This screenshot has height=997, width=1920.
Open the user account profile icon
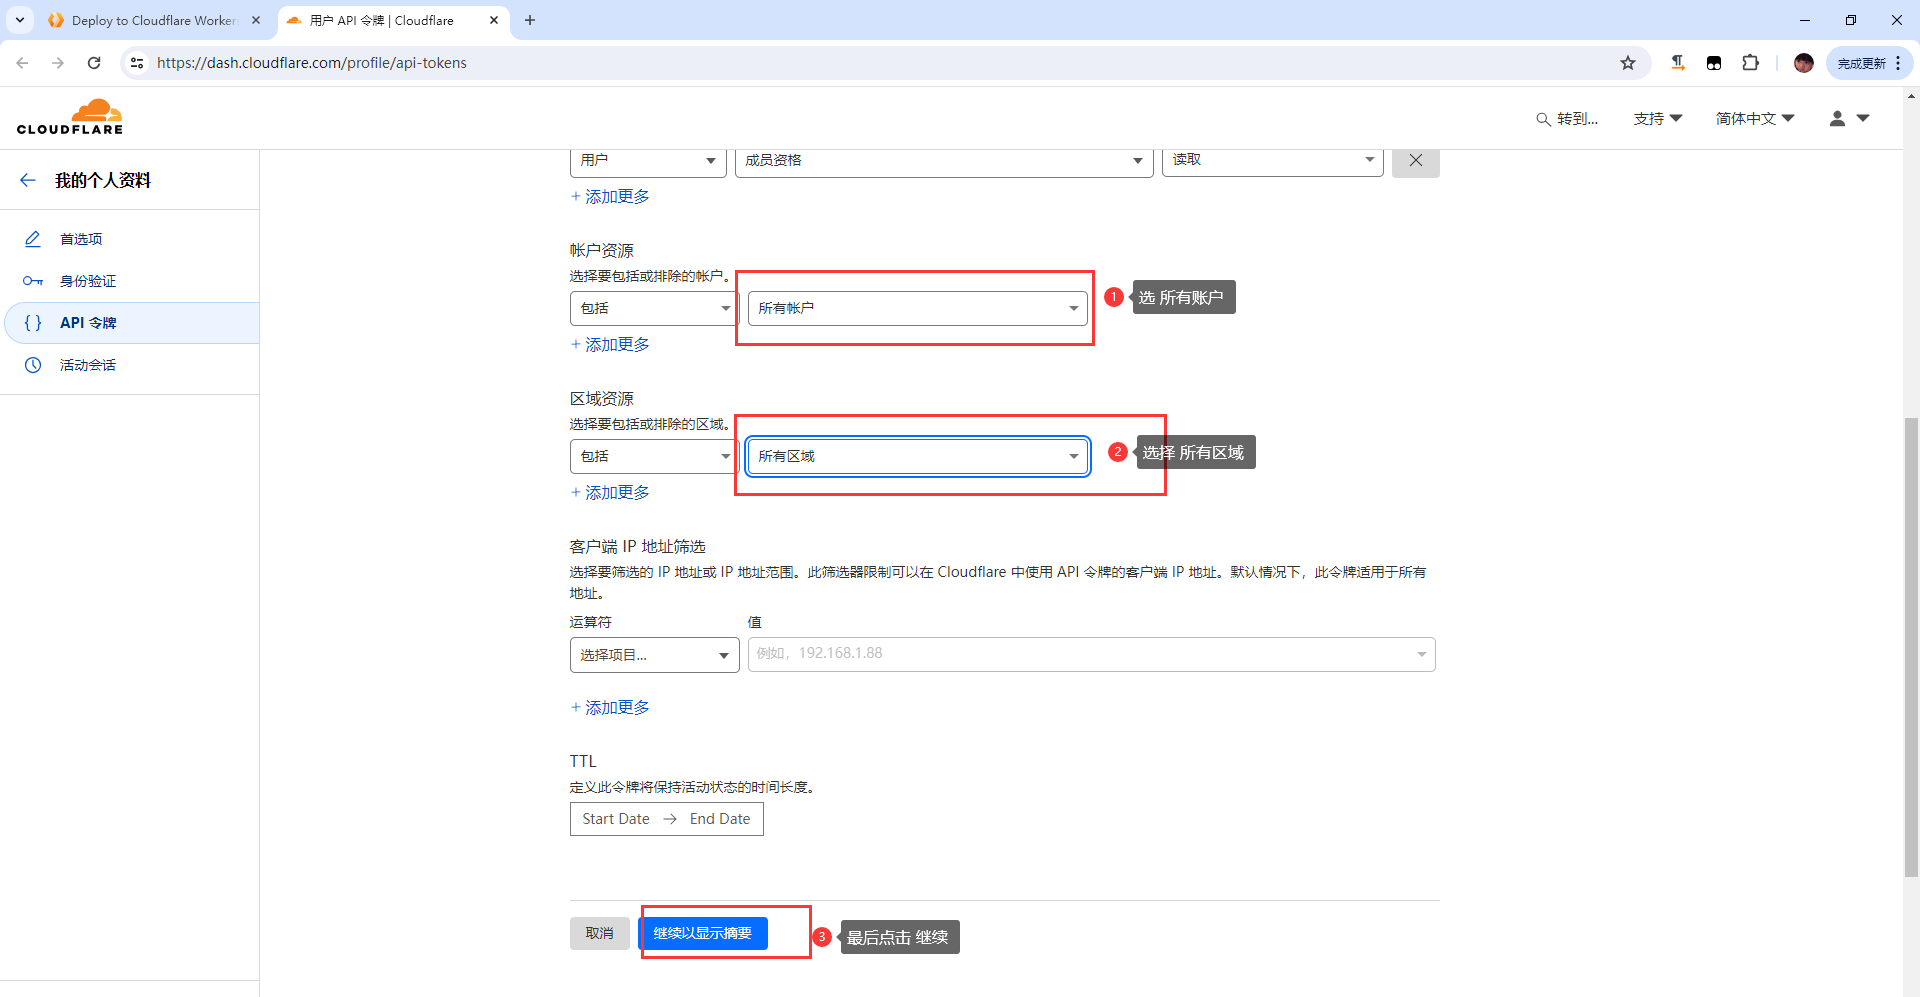(1837, 118)
